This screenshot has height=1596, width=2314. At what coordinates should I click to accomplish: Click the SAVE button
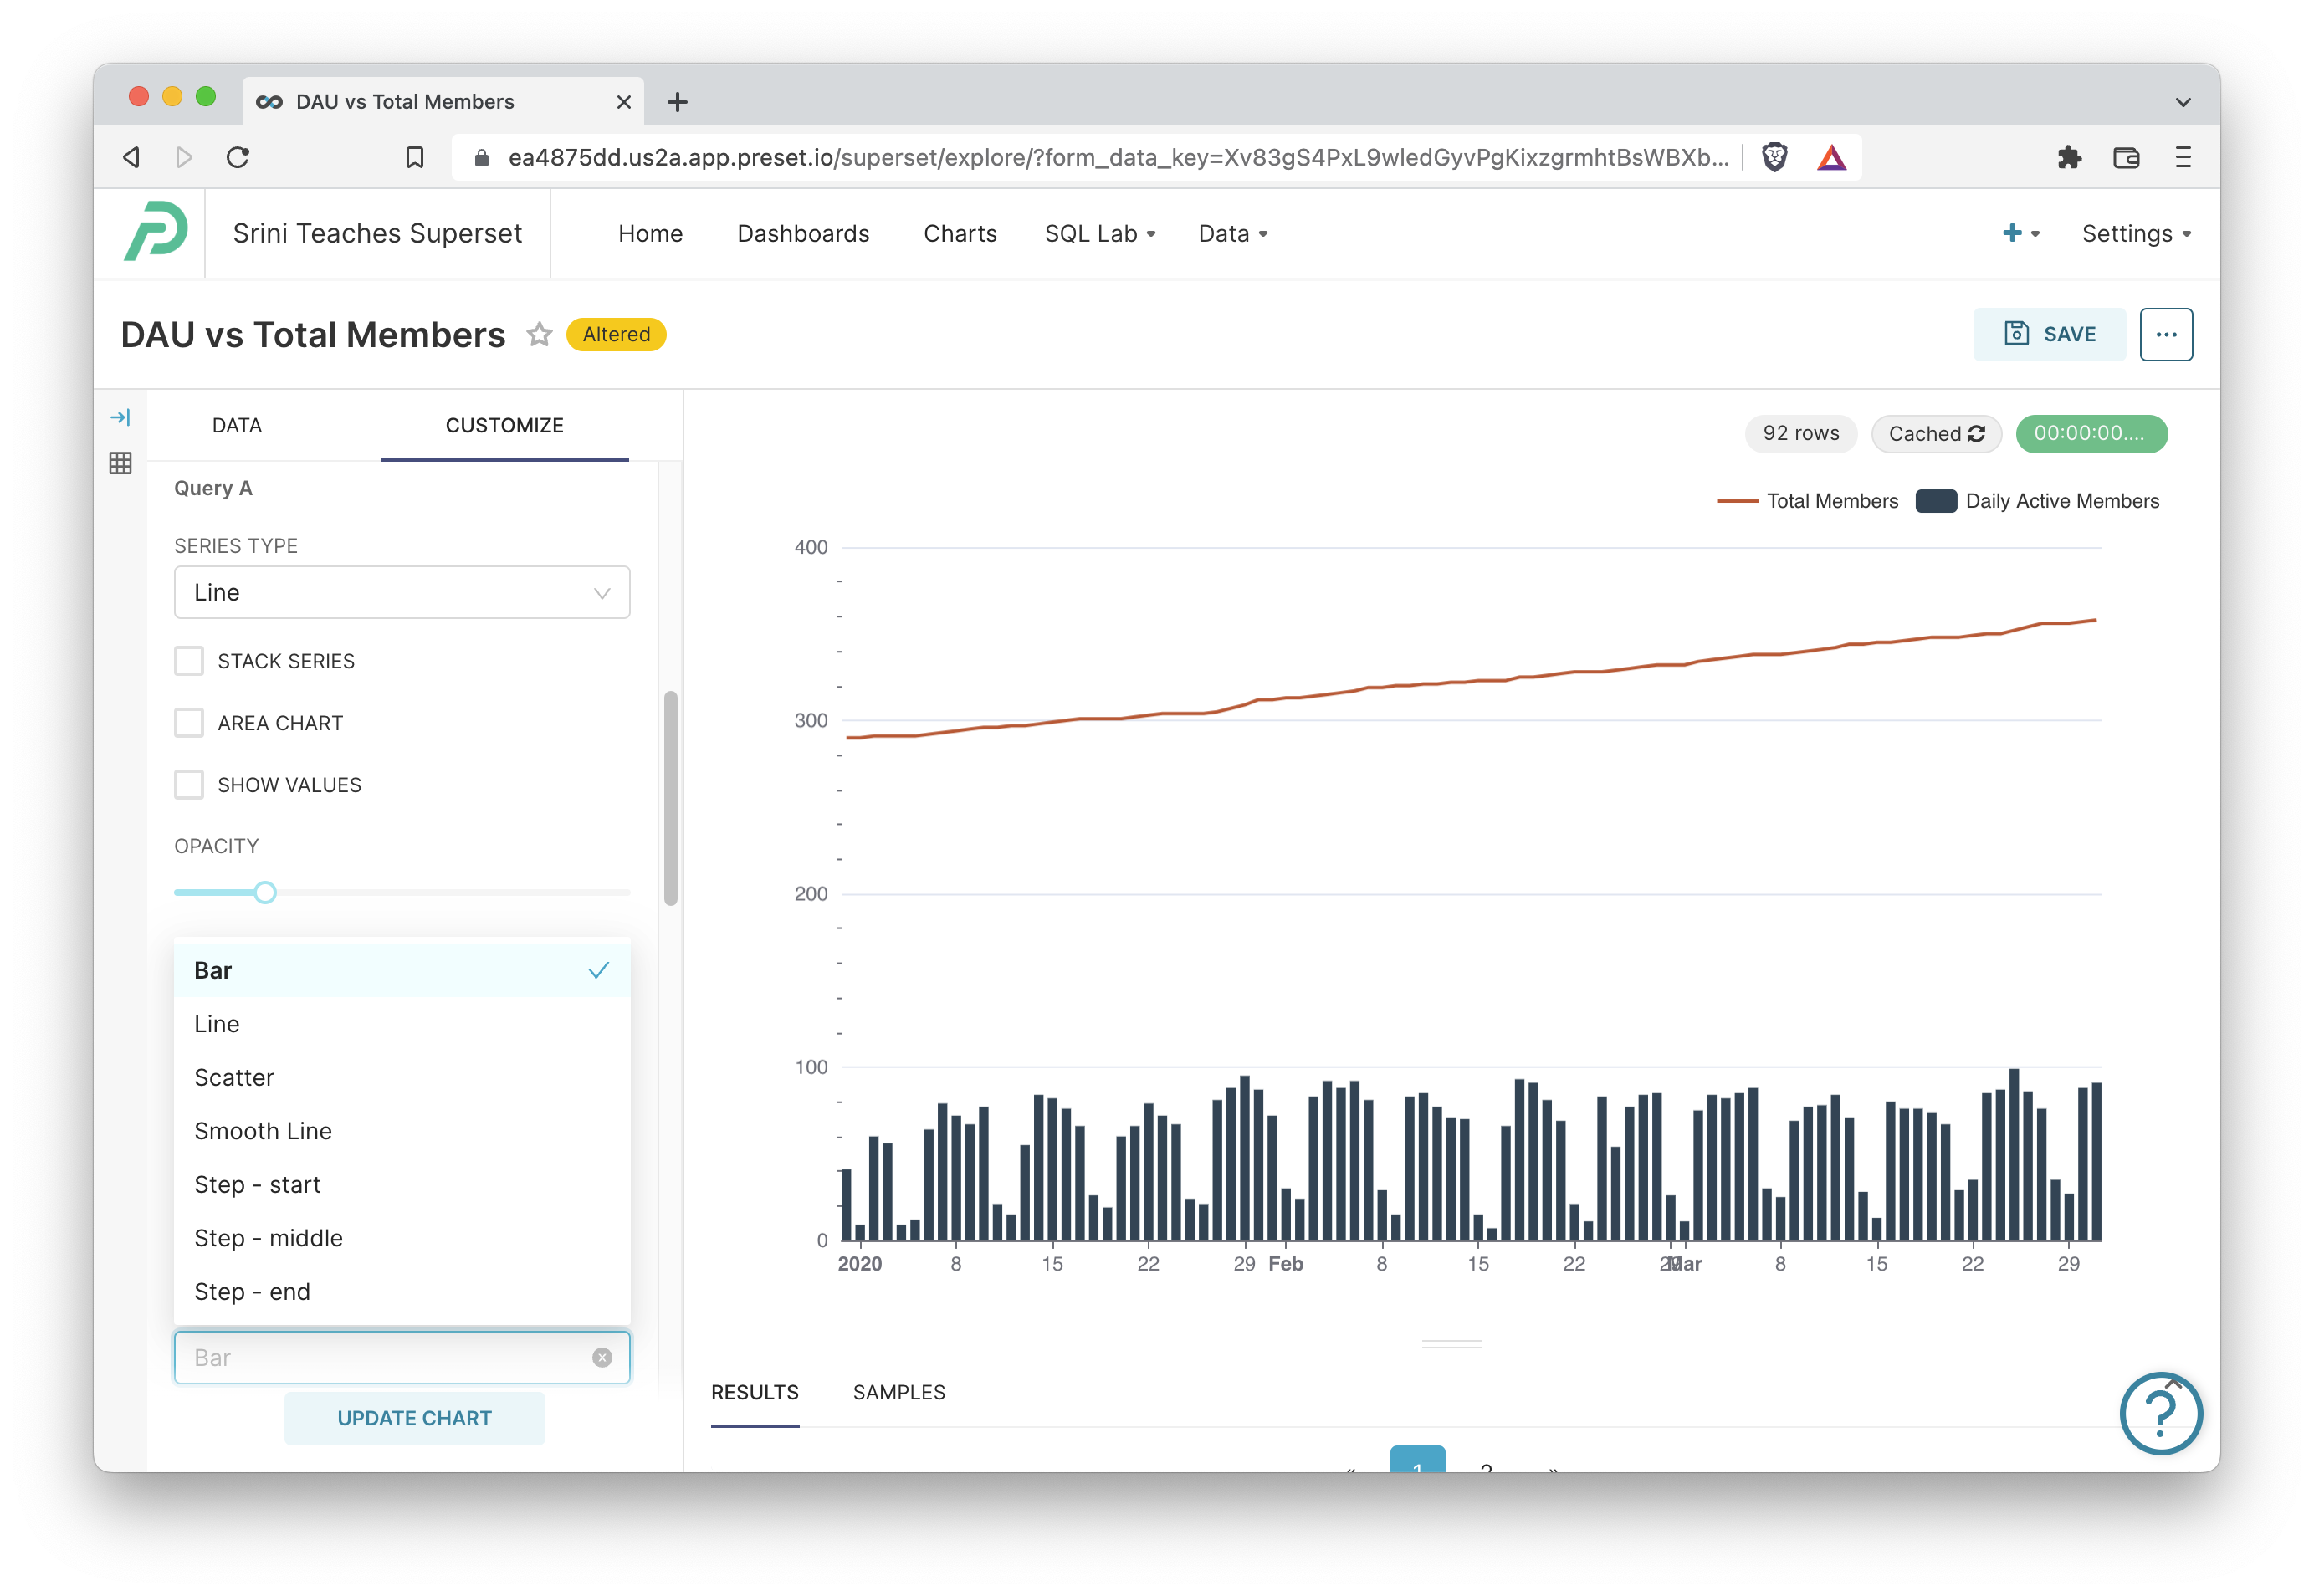(2048, 334)
